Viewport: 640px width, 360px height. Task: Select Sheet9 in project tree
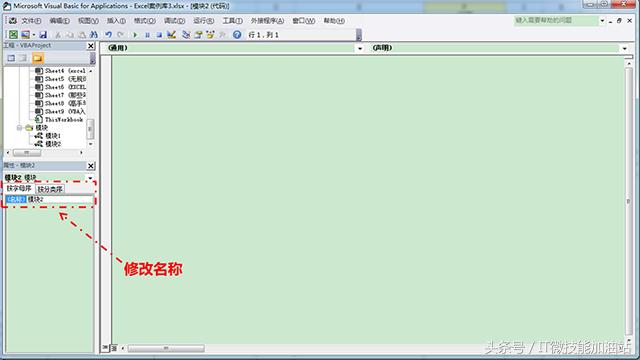coord(60,111)
